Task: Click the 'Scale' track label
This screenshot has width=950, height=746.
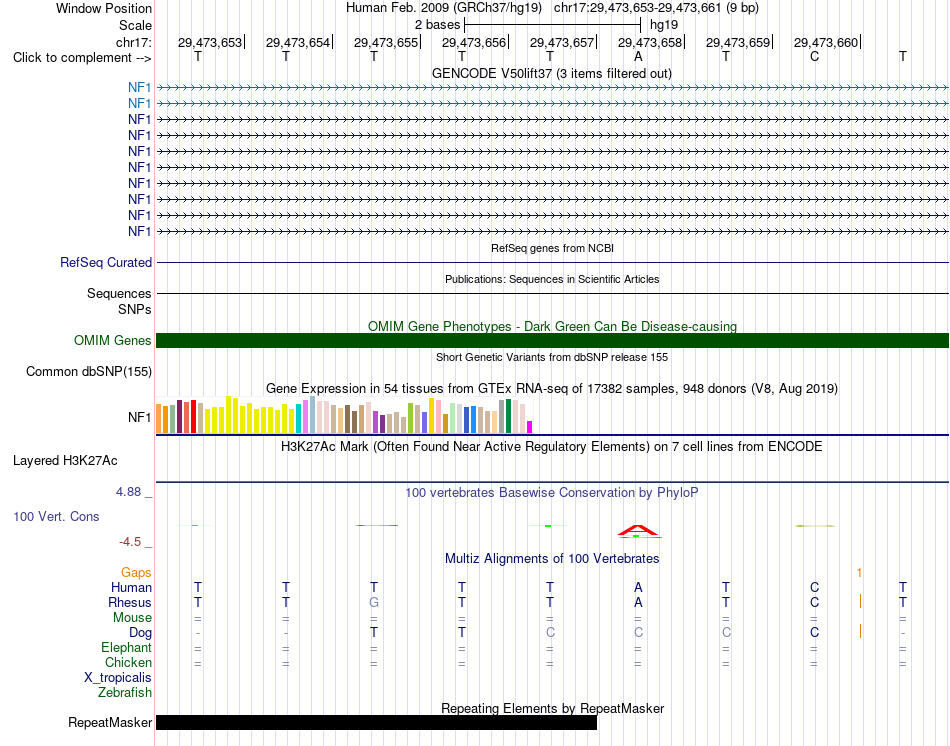Action: tap(135, 25)
